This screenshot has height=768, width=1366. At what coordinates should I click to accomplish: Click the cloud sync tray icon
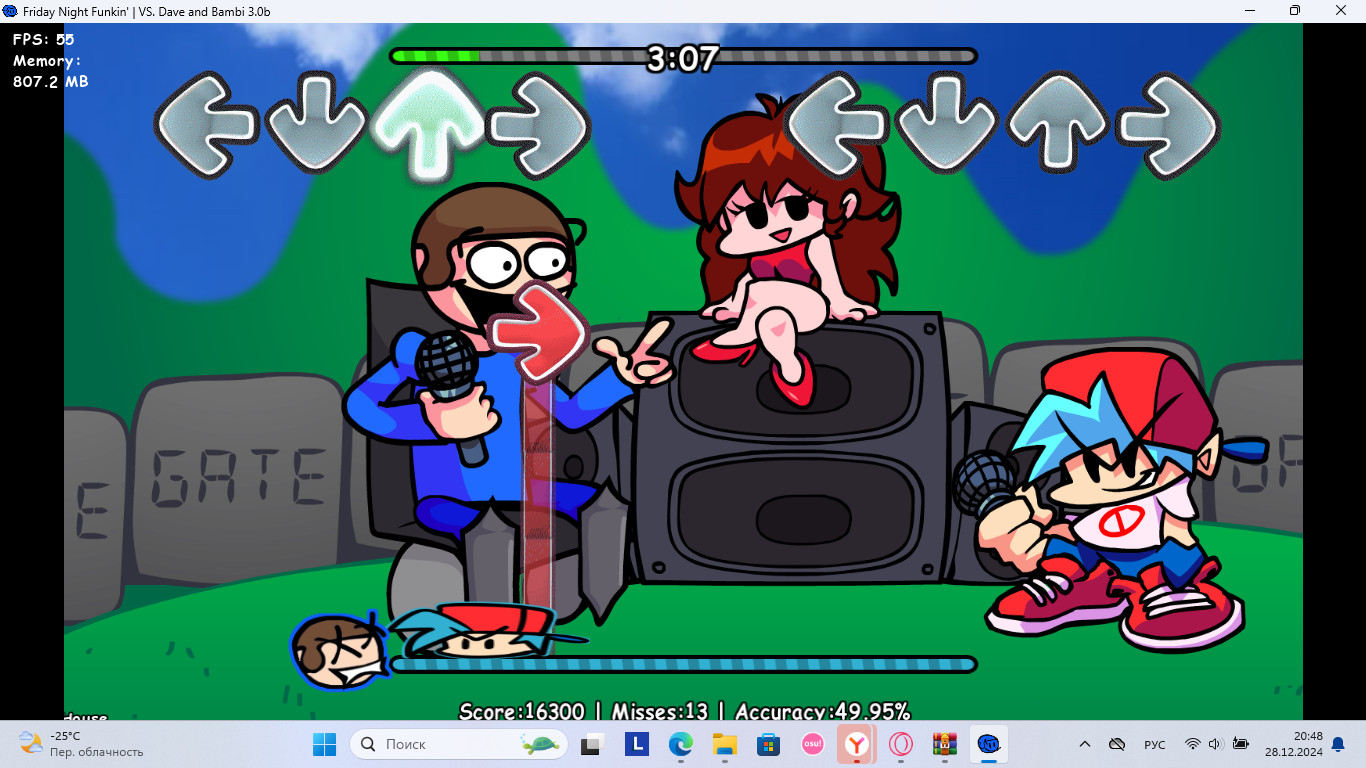tap(1118, 744)
